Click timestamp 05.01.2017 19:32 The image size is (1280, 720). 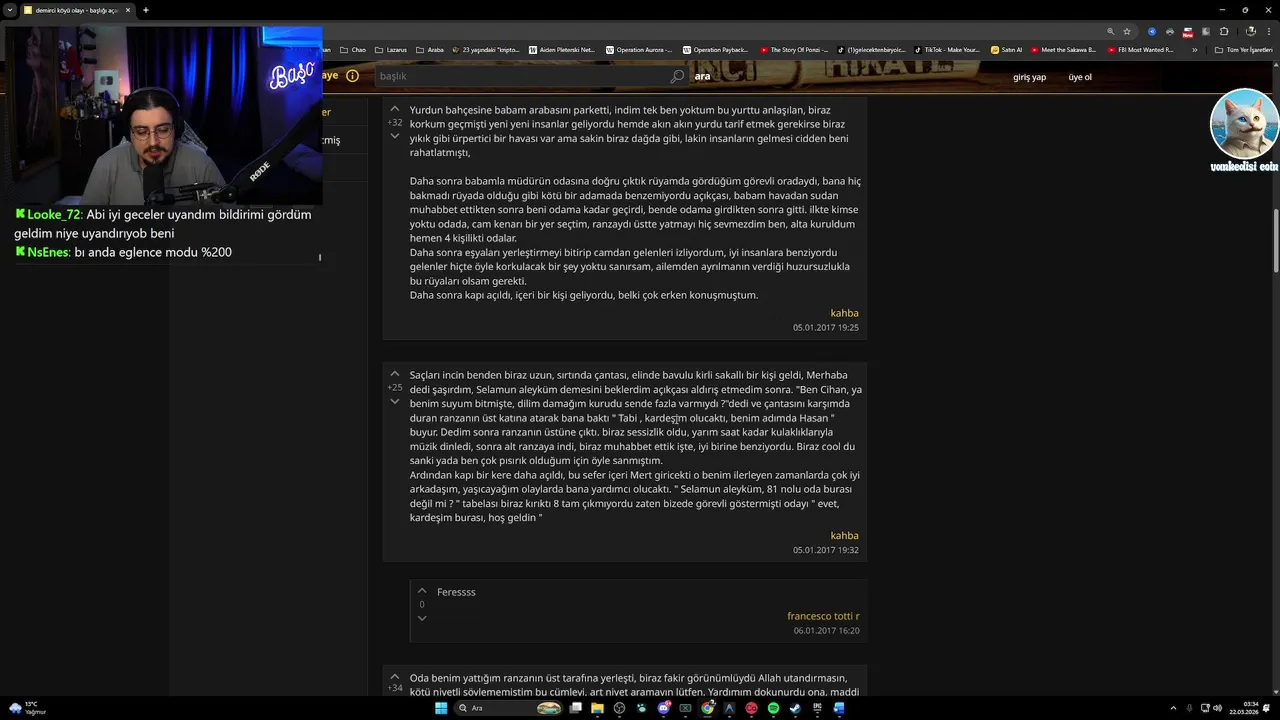(826, 550)
